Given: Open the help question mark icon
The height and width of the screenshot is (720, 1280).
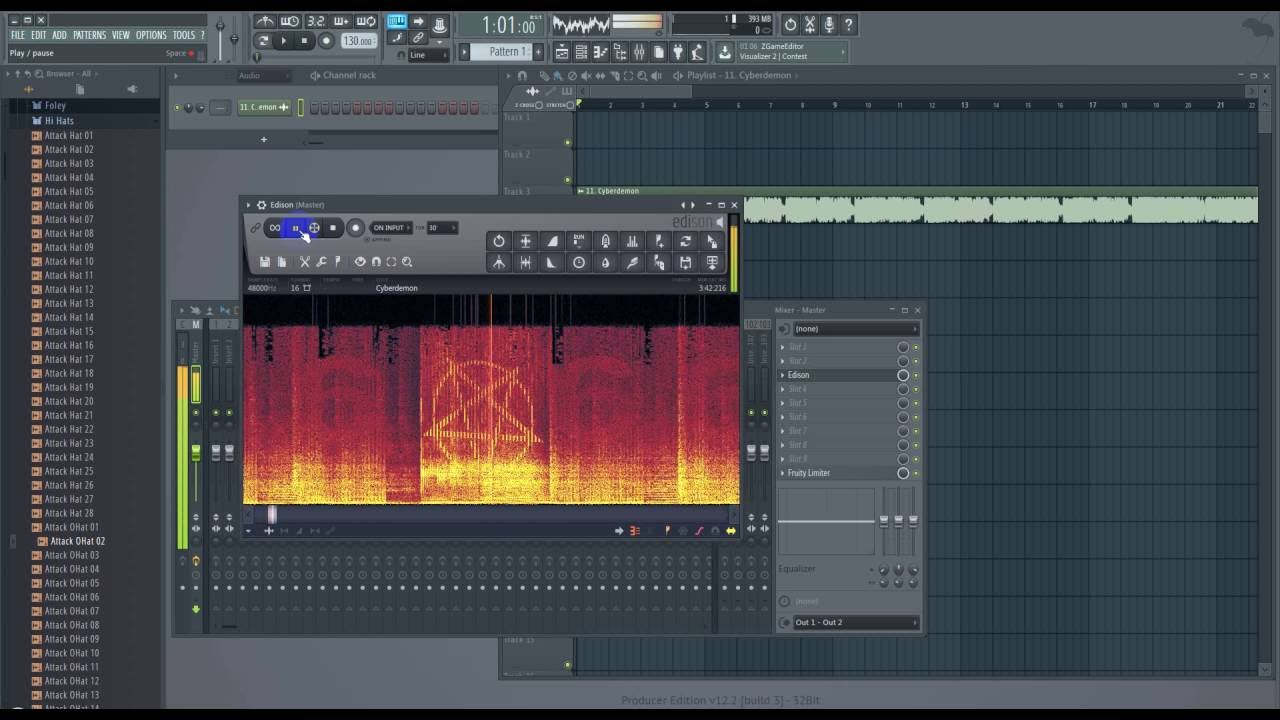Looking at the screenshot, I should [849, 24].
